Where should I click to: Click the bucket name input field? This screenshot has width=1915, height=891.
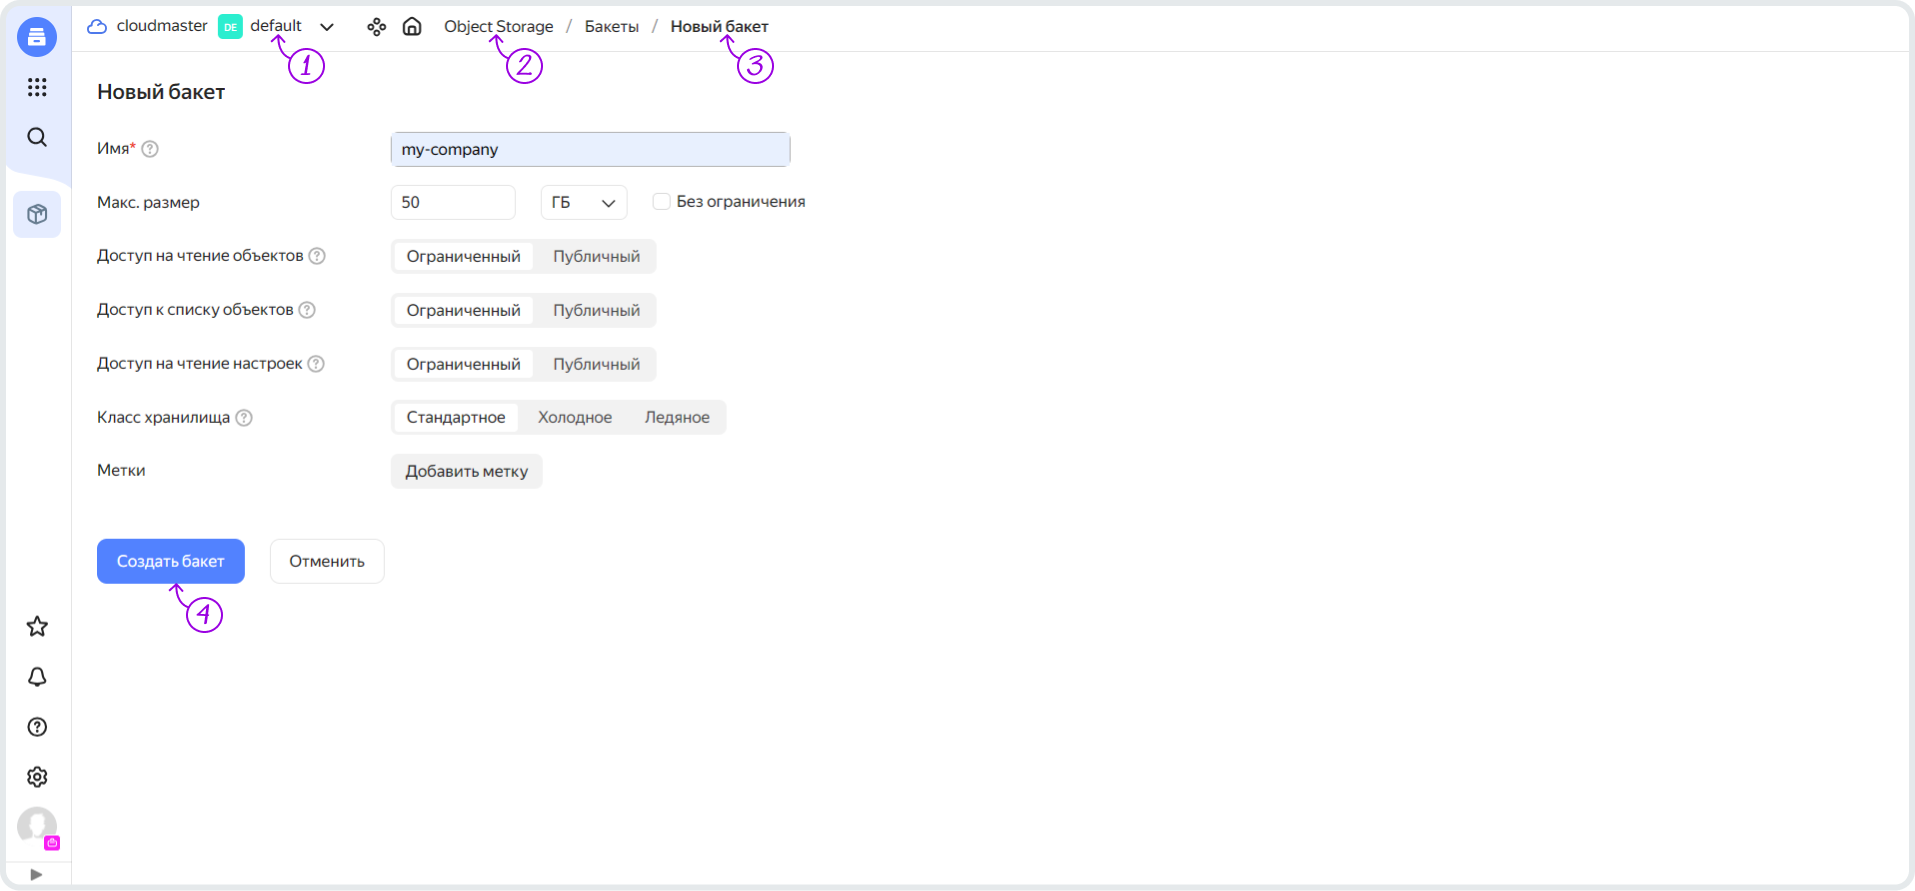click(x=590, y=149)
